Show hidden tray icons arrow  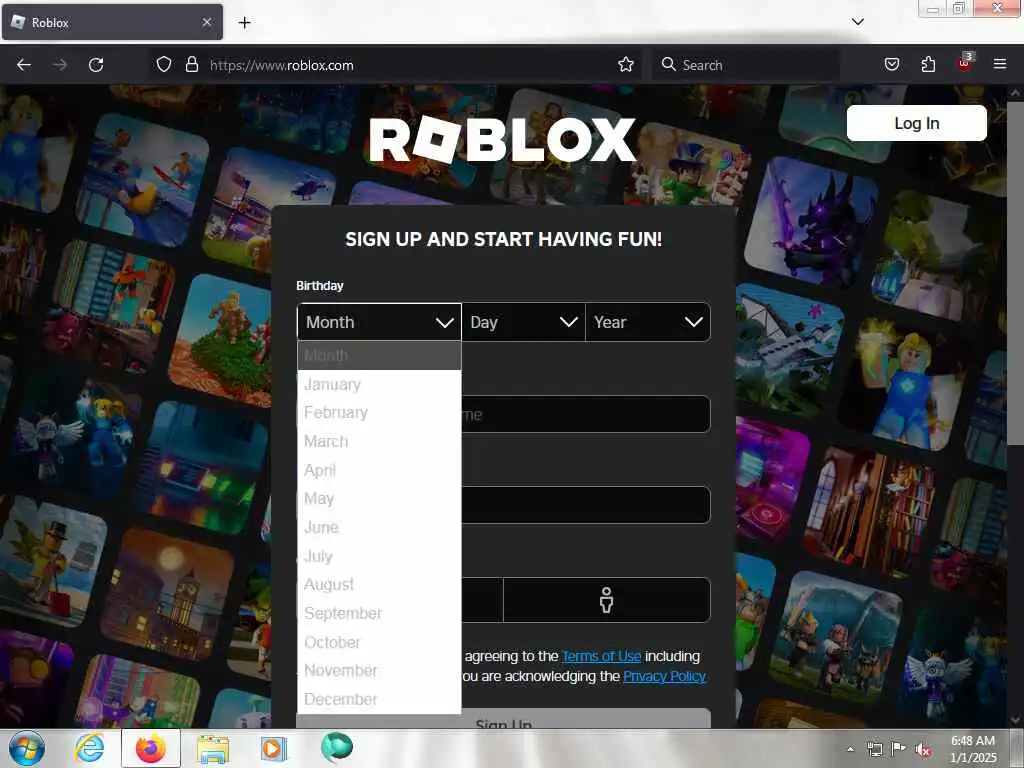[x=850, y=749]
